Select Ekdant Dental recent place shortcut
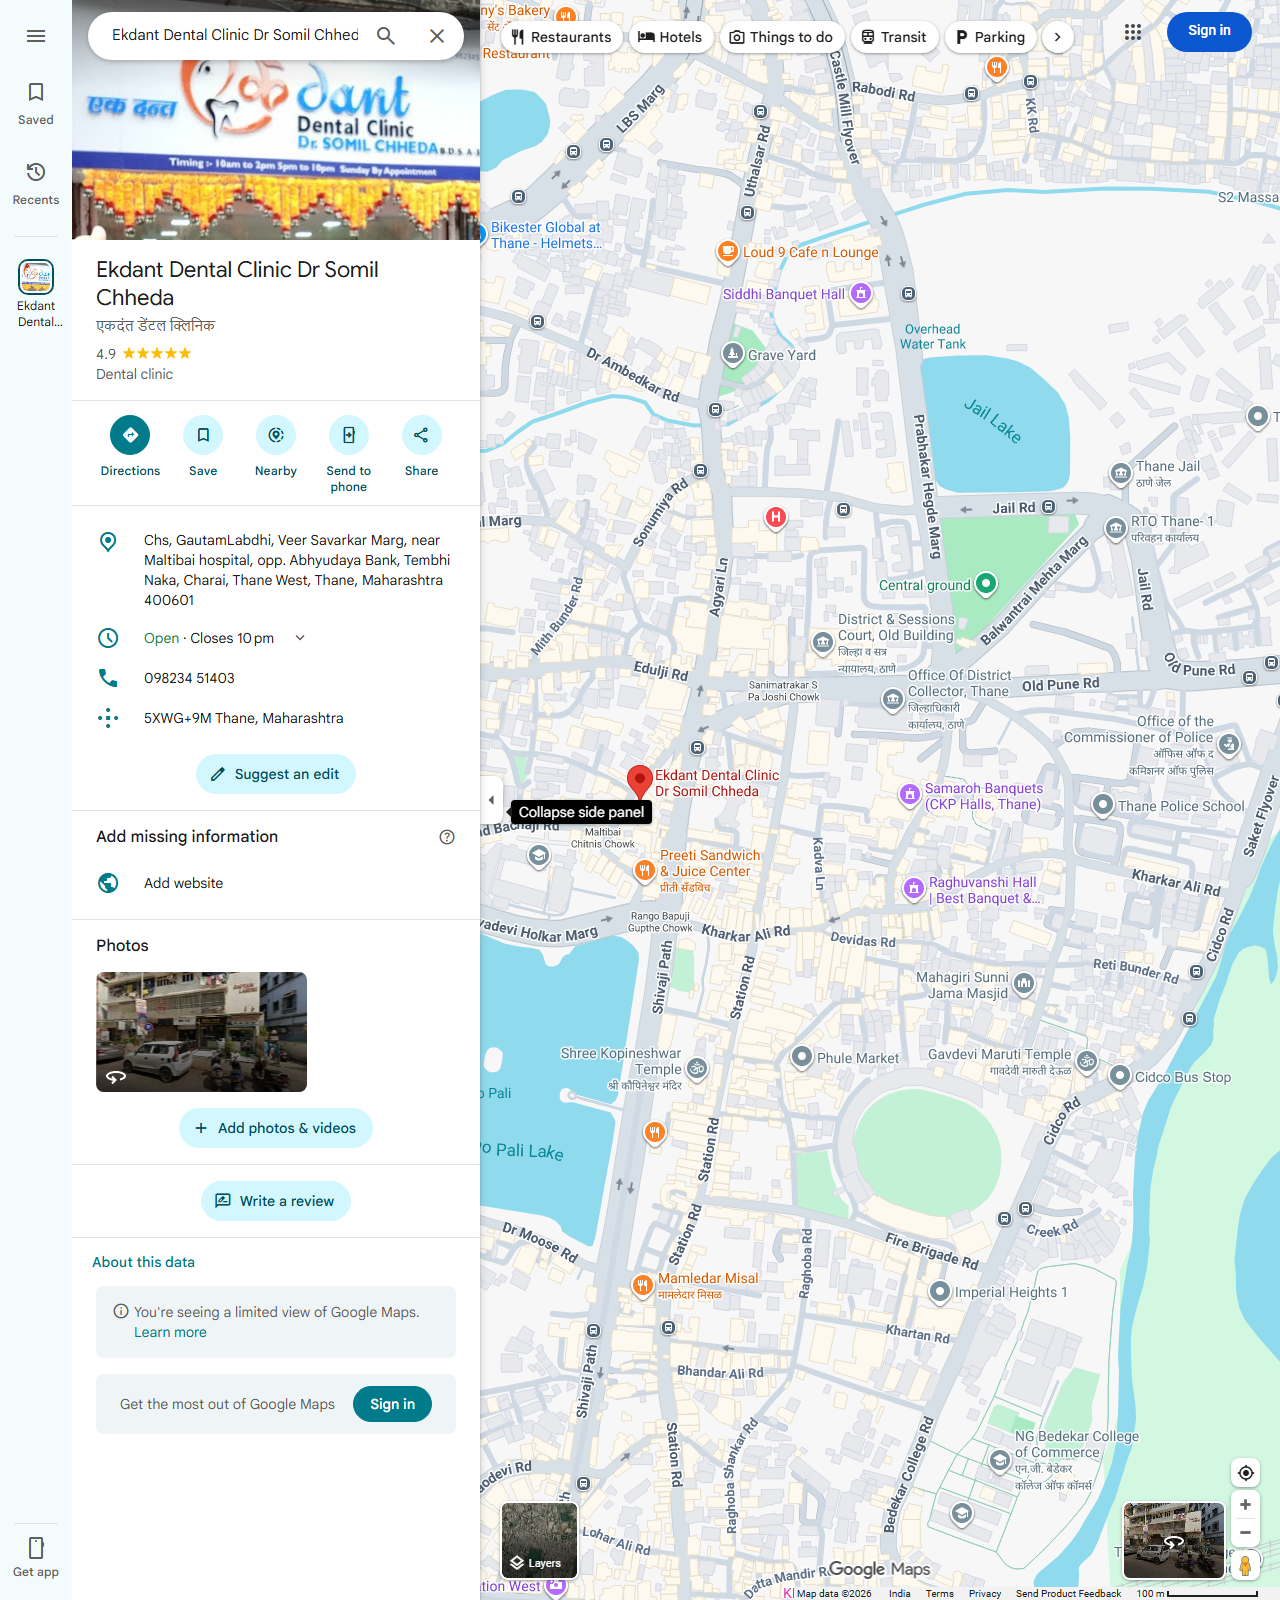This screenshot has width=1280, height=1600. tap(36, 293)
